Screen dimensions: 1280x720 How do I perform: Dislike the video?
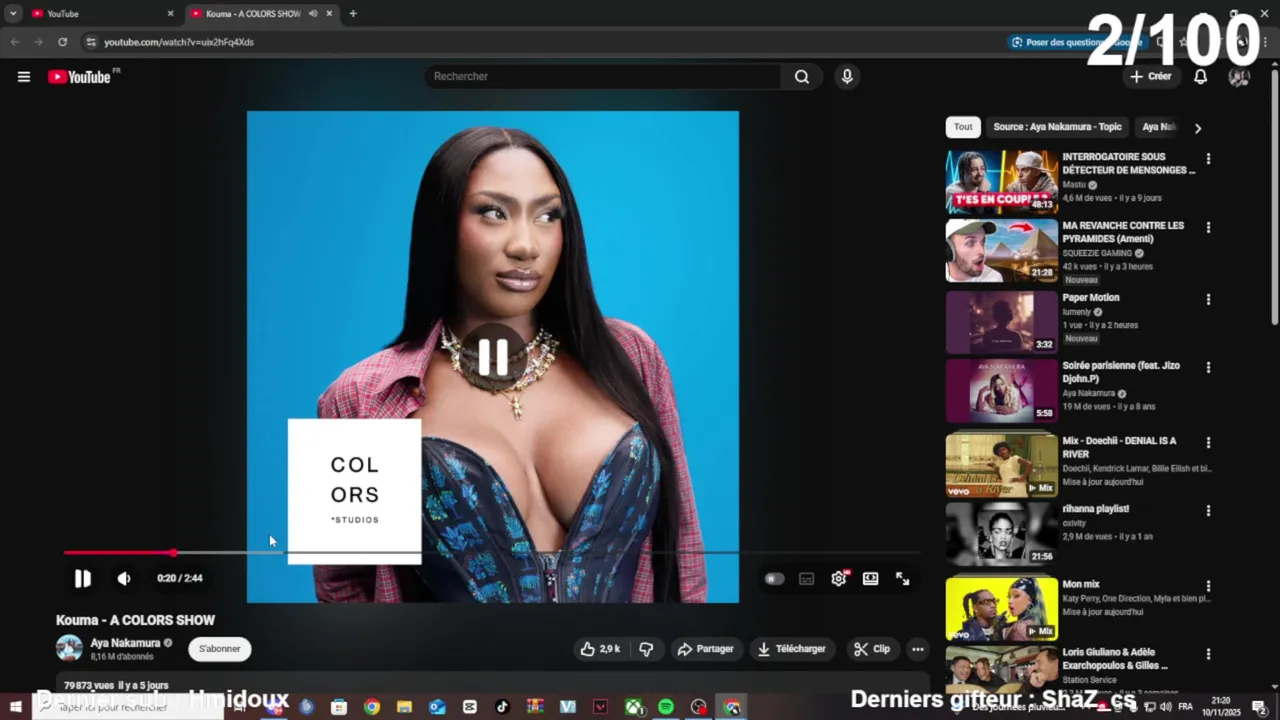pyautogui.click(x=646, y=649)
